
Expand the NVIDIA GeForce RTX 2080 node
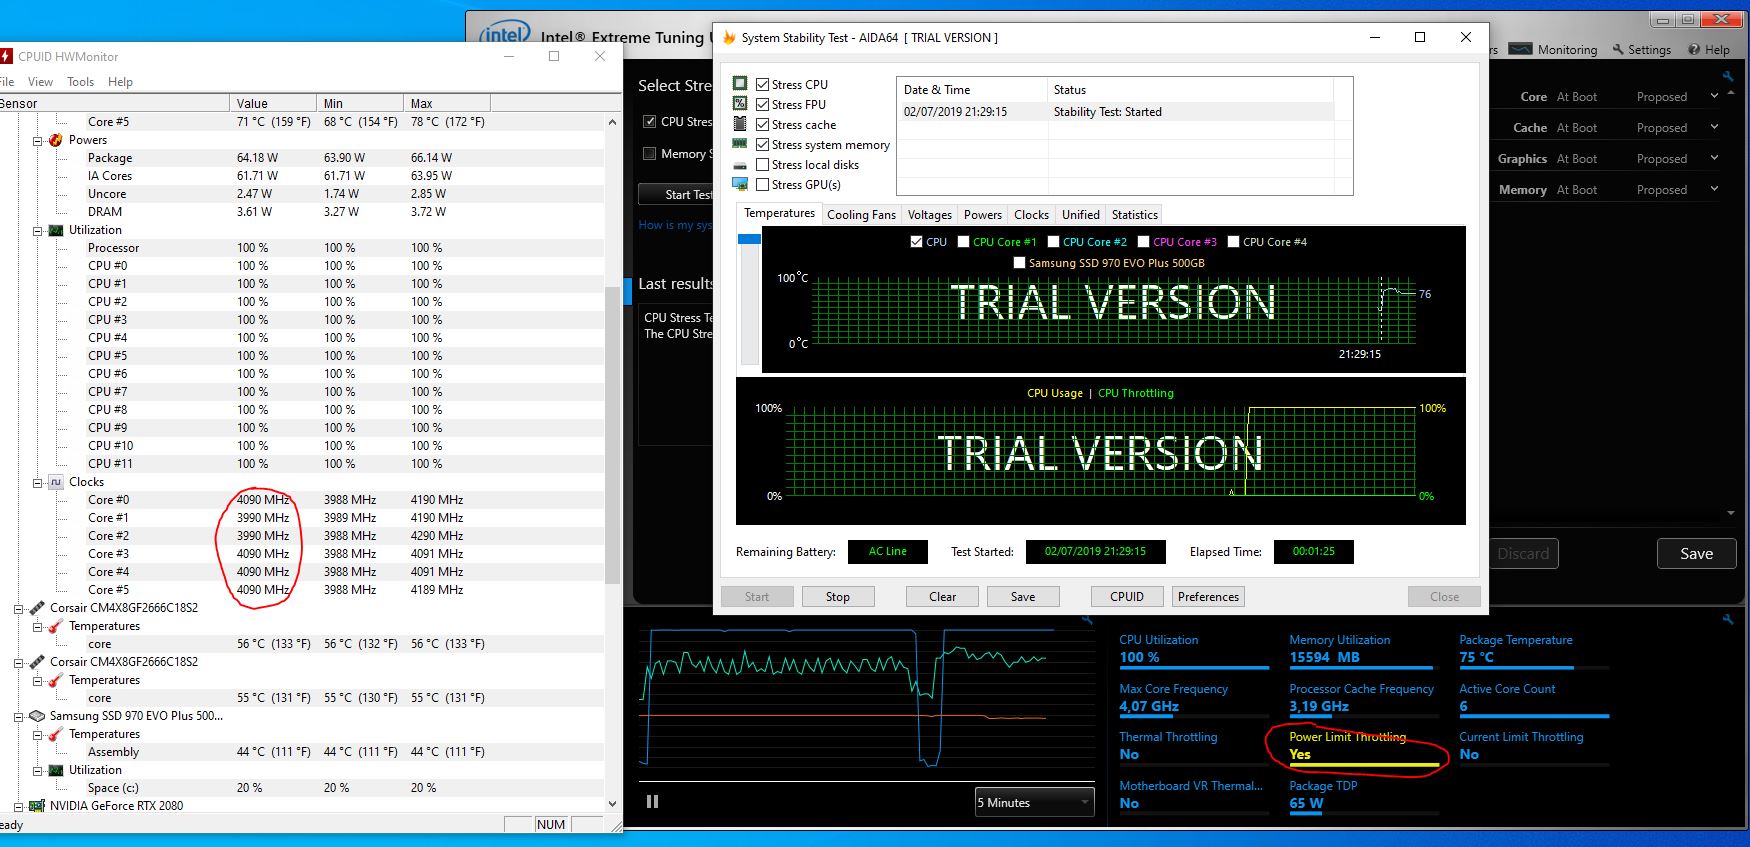[x=18, y=806]
